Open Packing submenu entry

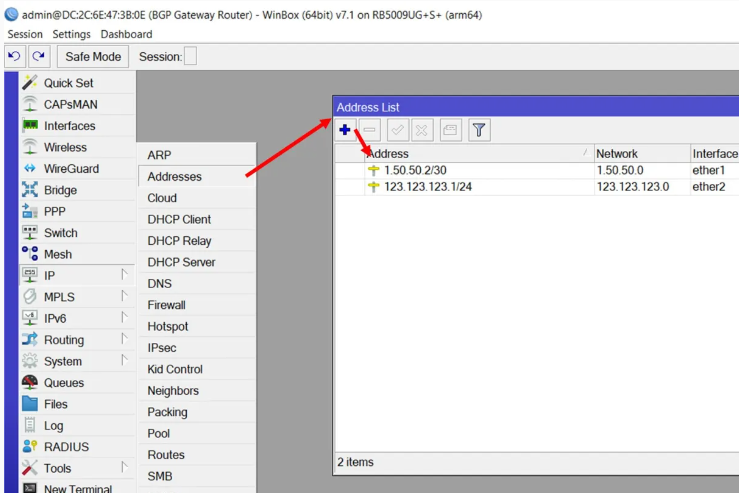(x=197, y=412)
